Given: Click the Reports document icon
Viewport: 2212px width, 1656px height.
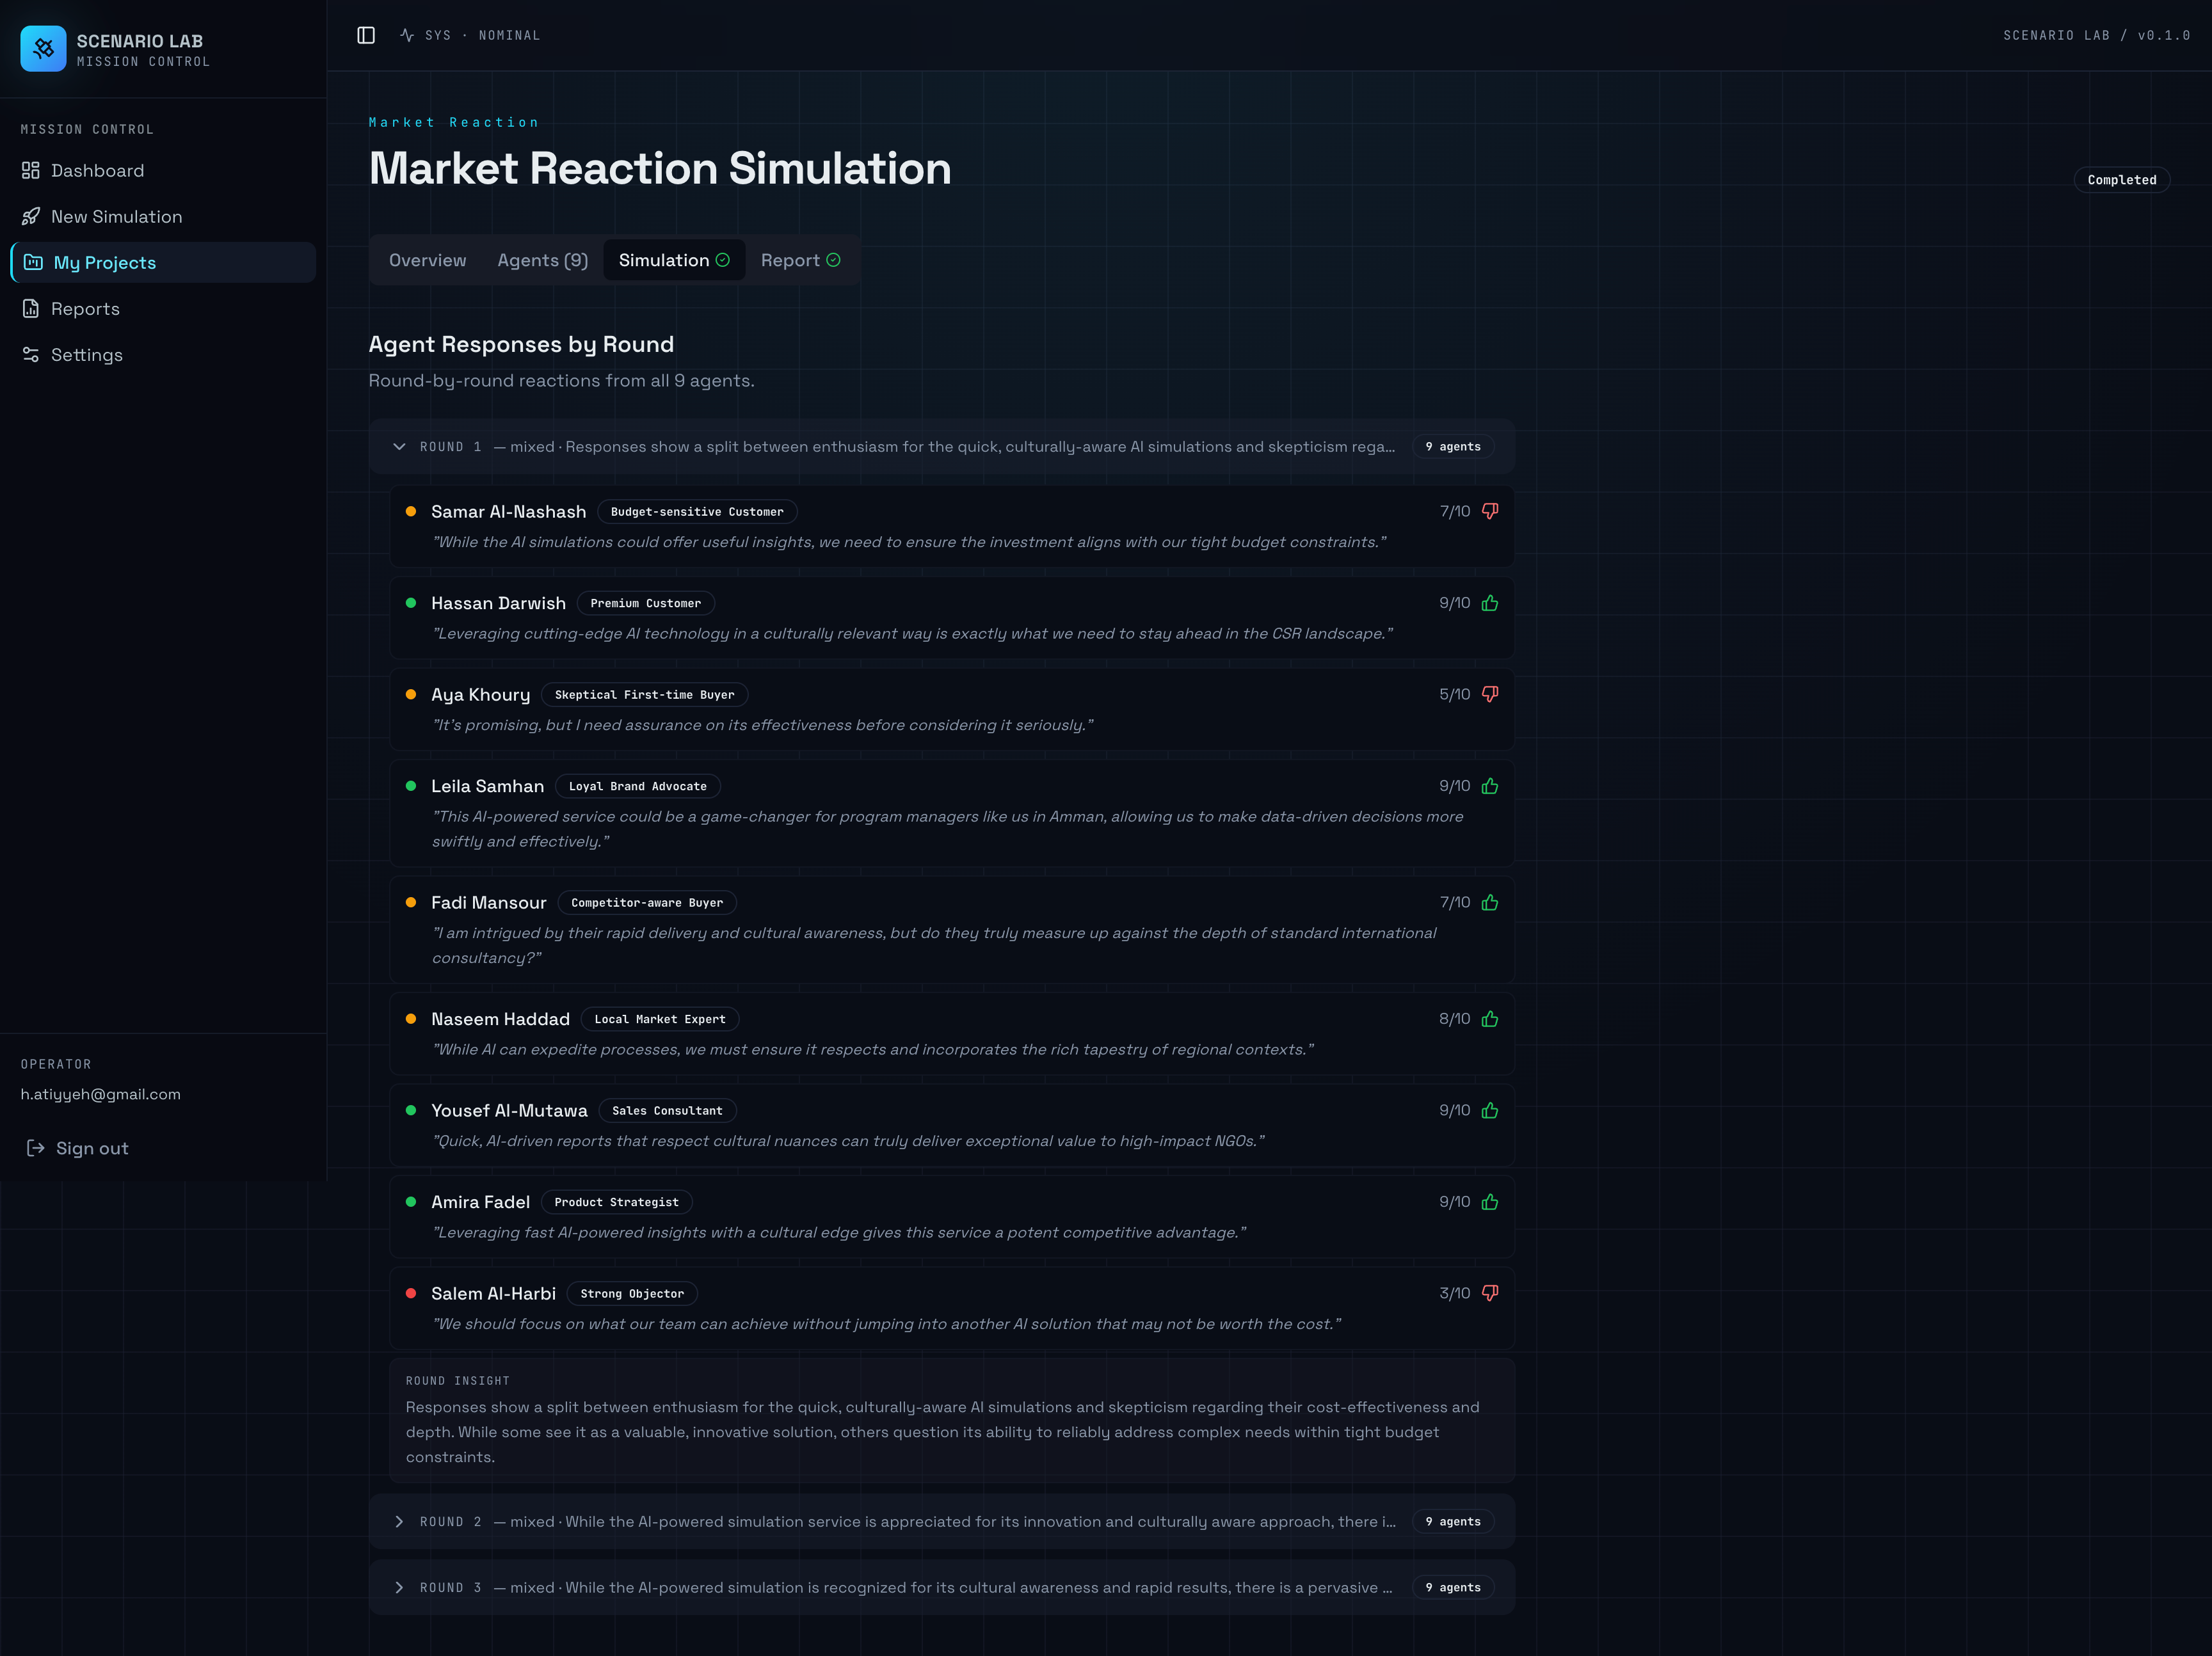Looking at the screenshot, I should point(31,309).
